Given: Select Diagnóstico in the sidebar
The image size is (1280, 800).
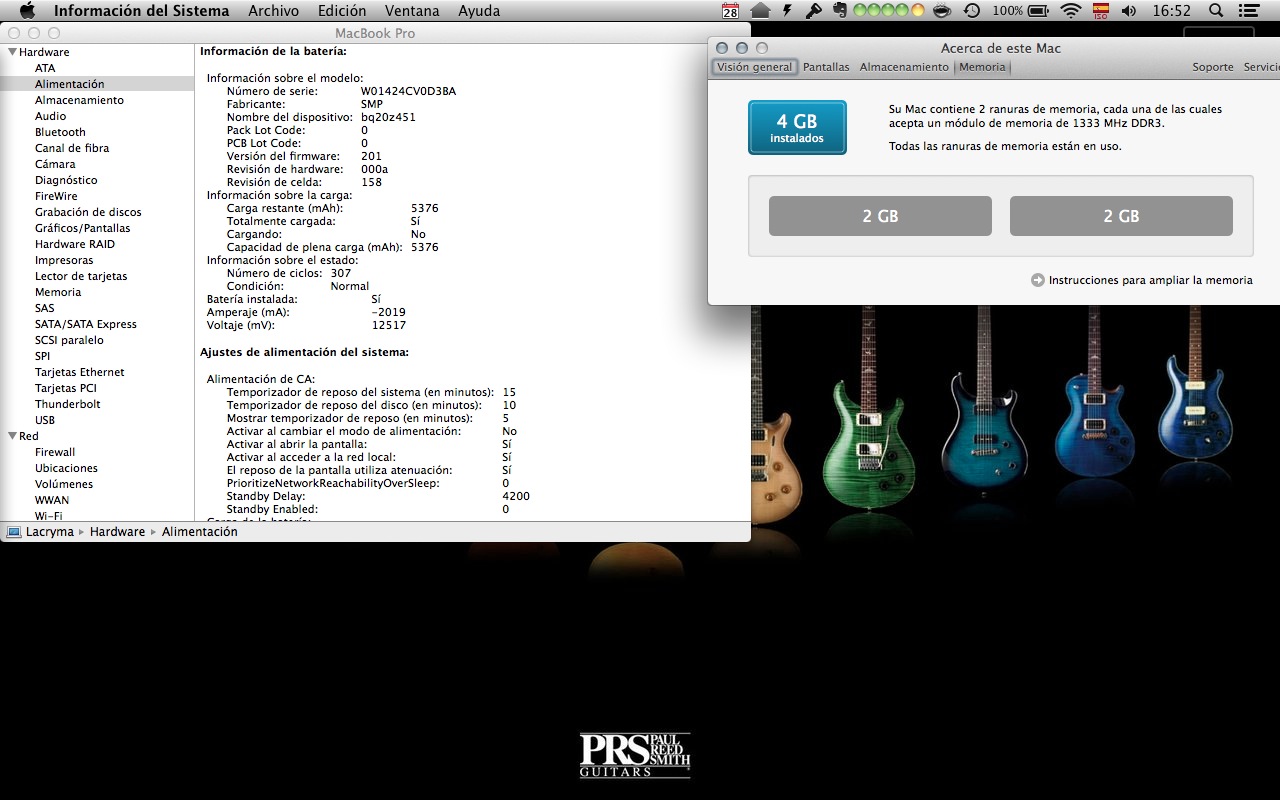Looking at the screenshot, I should pyautogui.click(x=66, y=180).
